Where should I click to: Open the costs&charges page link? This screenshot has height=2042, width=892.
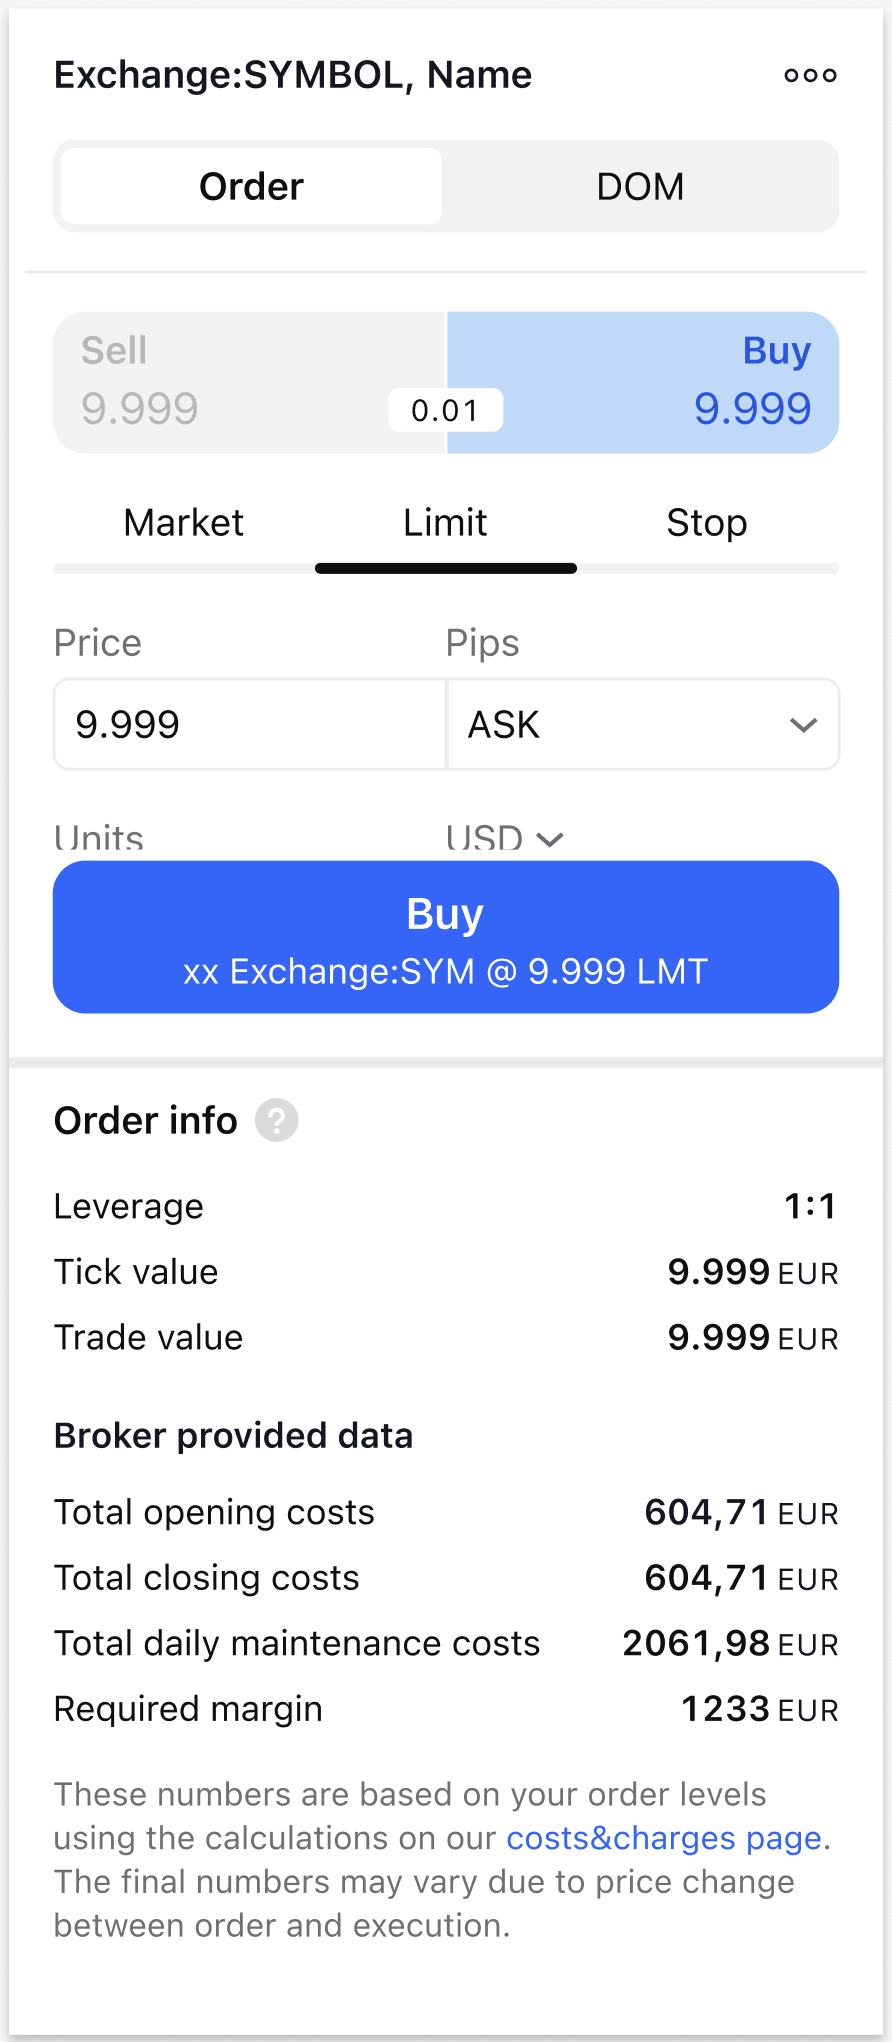(664, 1838)
